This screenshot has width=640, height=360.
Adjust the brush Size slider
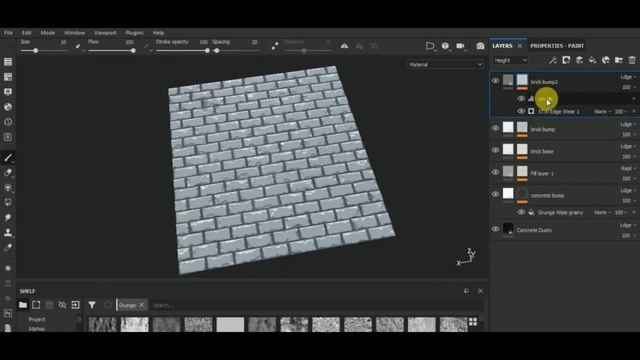[x=43, y=51]
